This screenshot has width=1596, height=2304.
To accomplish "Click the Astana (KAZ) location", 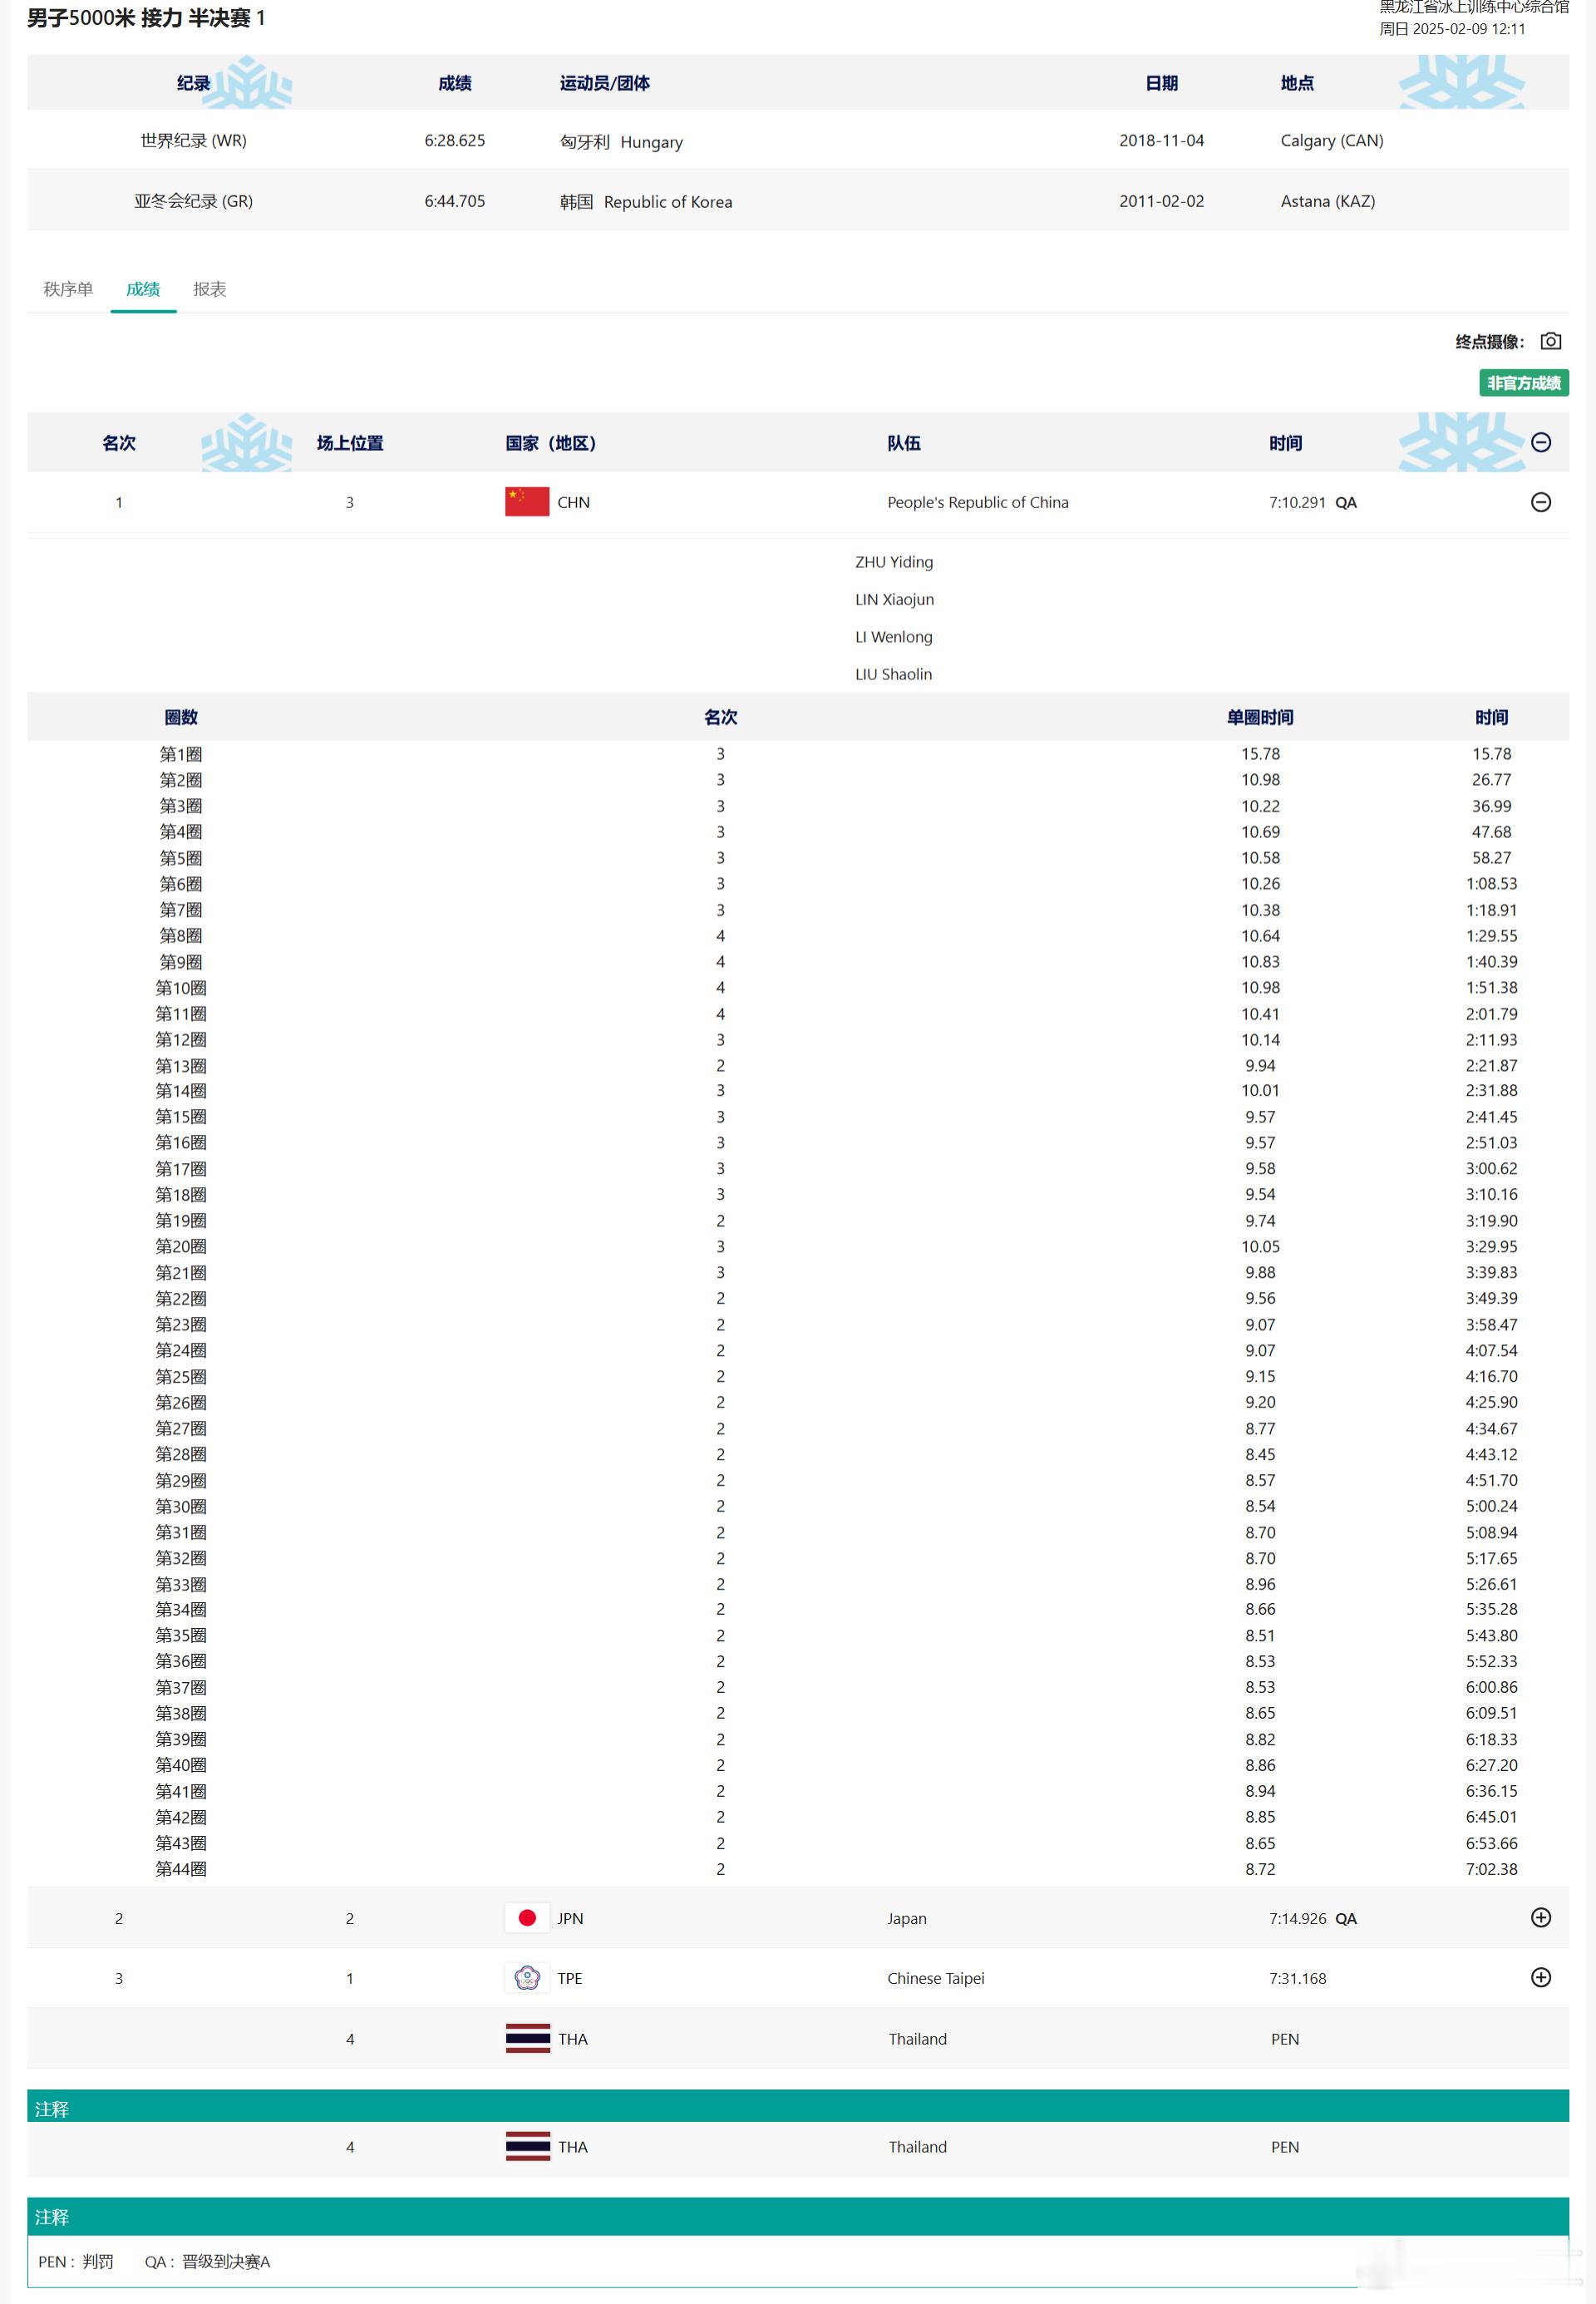I will tap(1328, 201).
